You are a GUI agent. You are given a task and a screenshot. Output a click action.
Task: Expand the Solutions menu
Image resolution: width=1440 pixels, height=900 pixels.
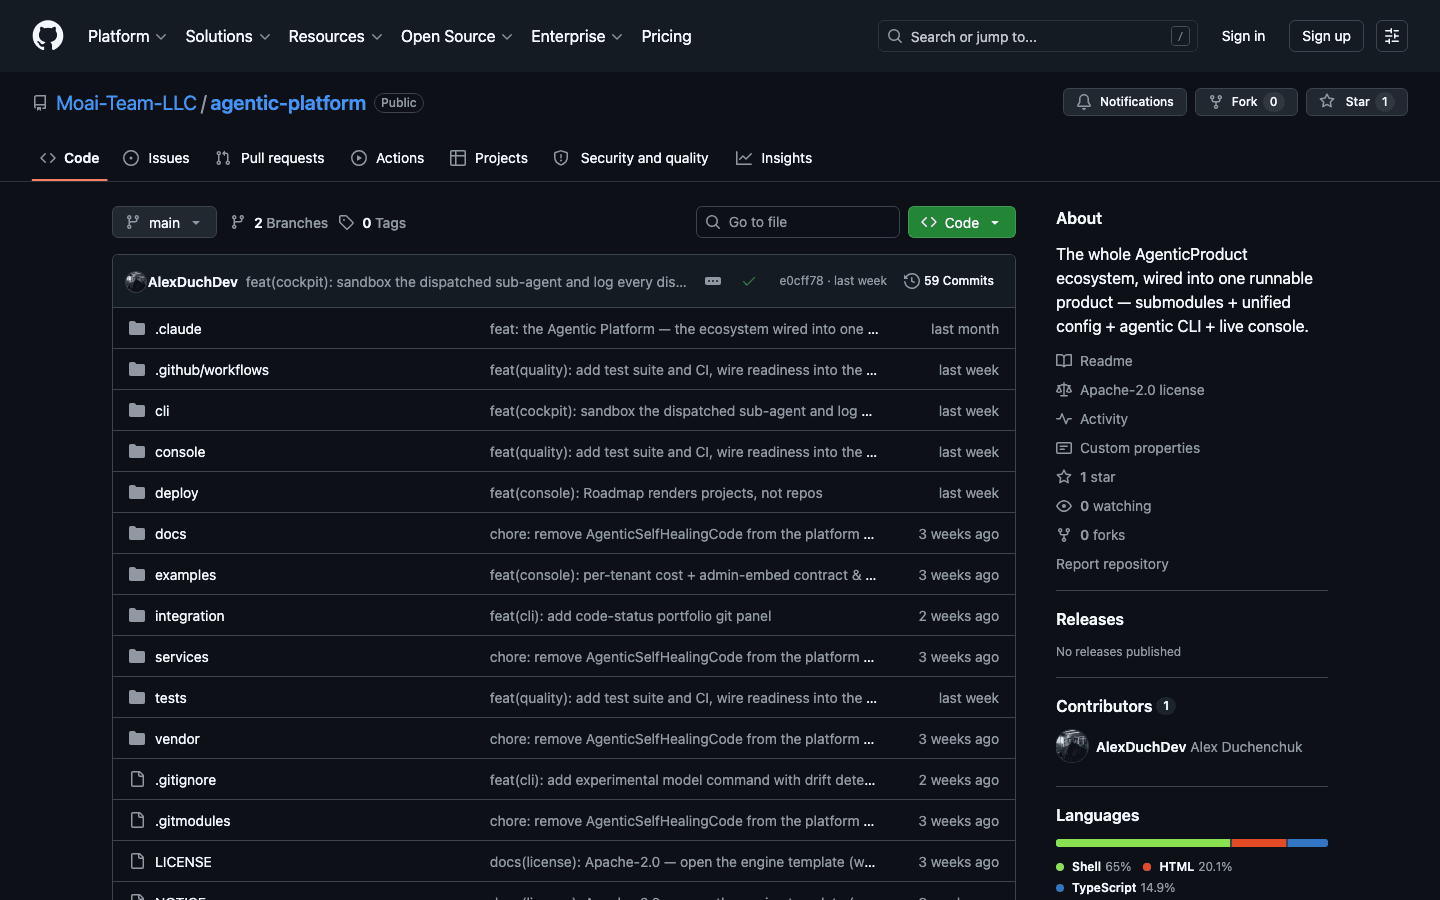point(228,36)
